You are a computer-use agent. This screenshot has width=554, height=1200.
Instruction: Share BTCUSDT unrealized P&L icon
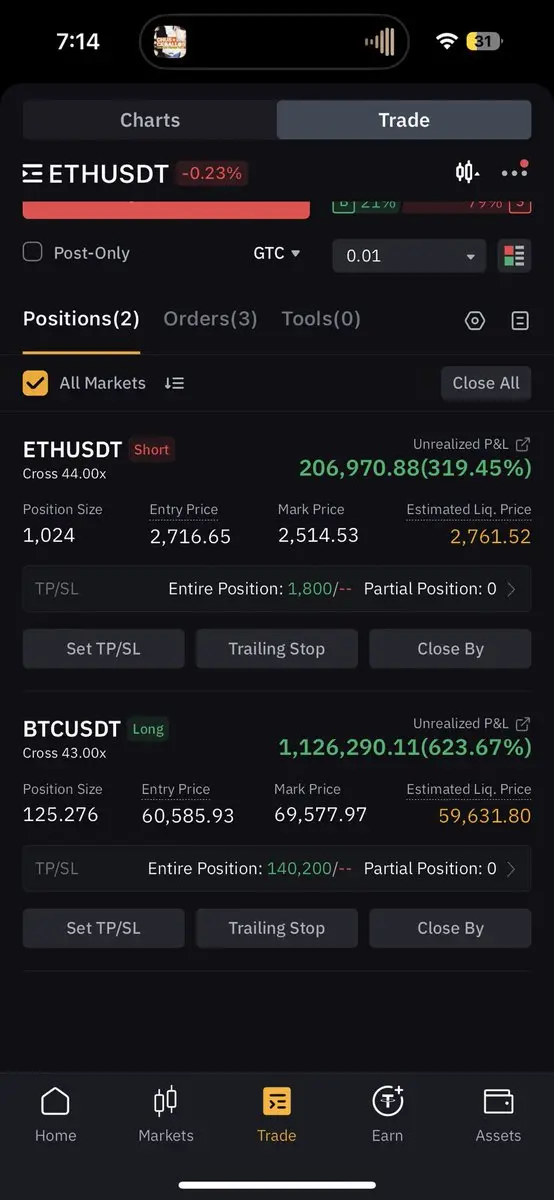(x=523, y=723)
